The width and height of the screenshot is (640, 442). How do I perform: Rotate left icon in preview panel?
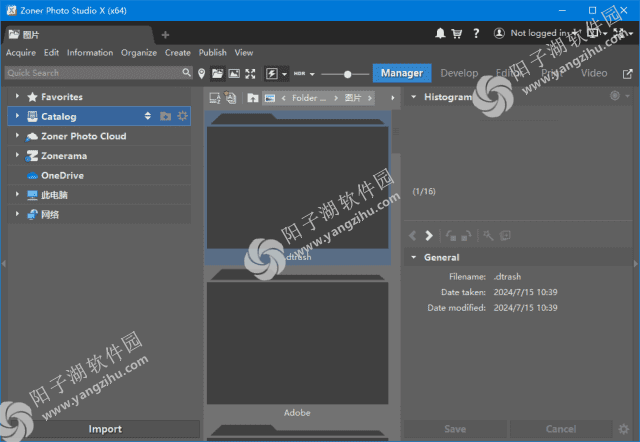(x=451, y=235)
